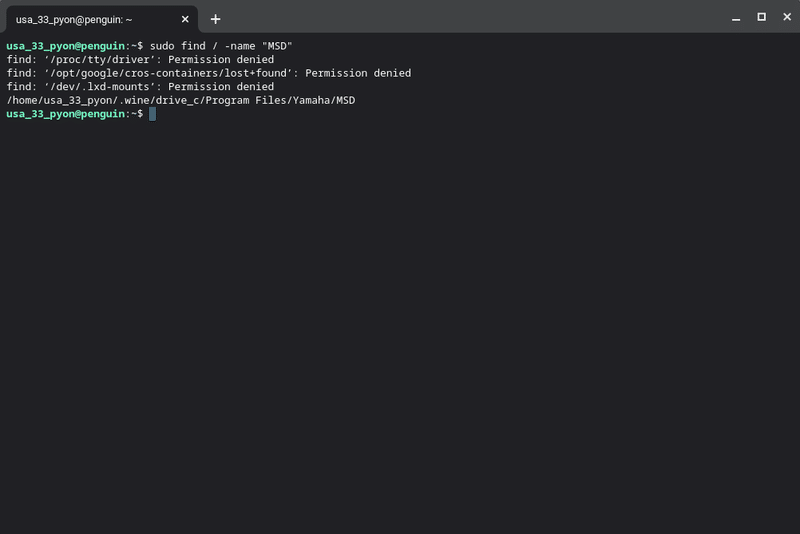Click the Yamaha folder name in the result path
The height and width of the screenshot is (534, 800).
click(307, 101)
